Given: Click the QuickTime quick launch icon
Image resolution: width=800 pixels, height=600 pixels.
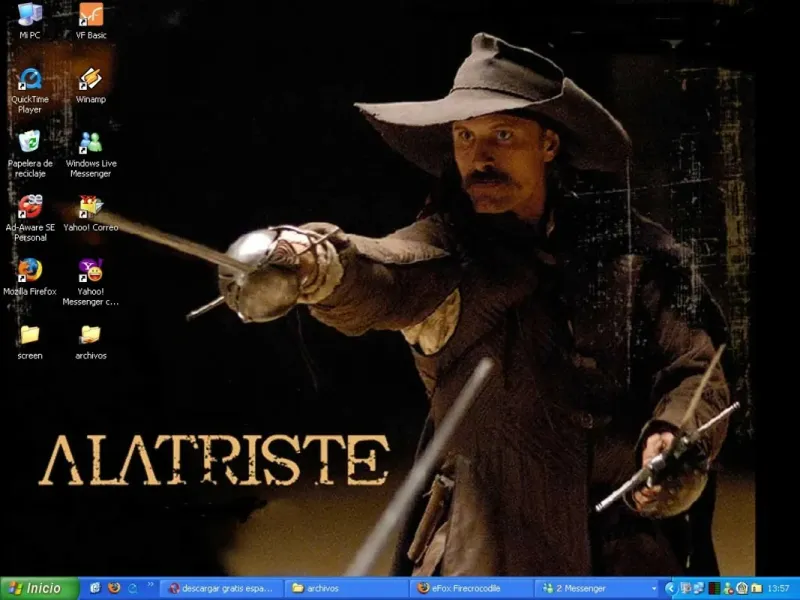Looking at the screenshot, I should pyautogui.click(x=133, y=588).
